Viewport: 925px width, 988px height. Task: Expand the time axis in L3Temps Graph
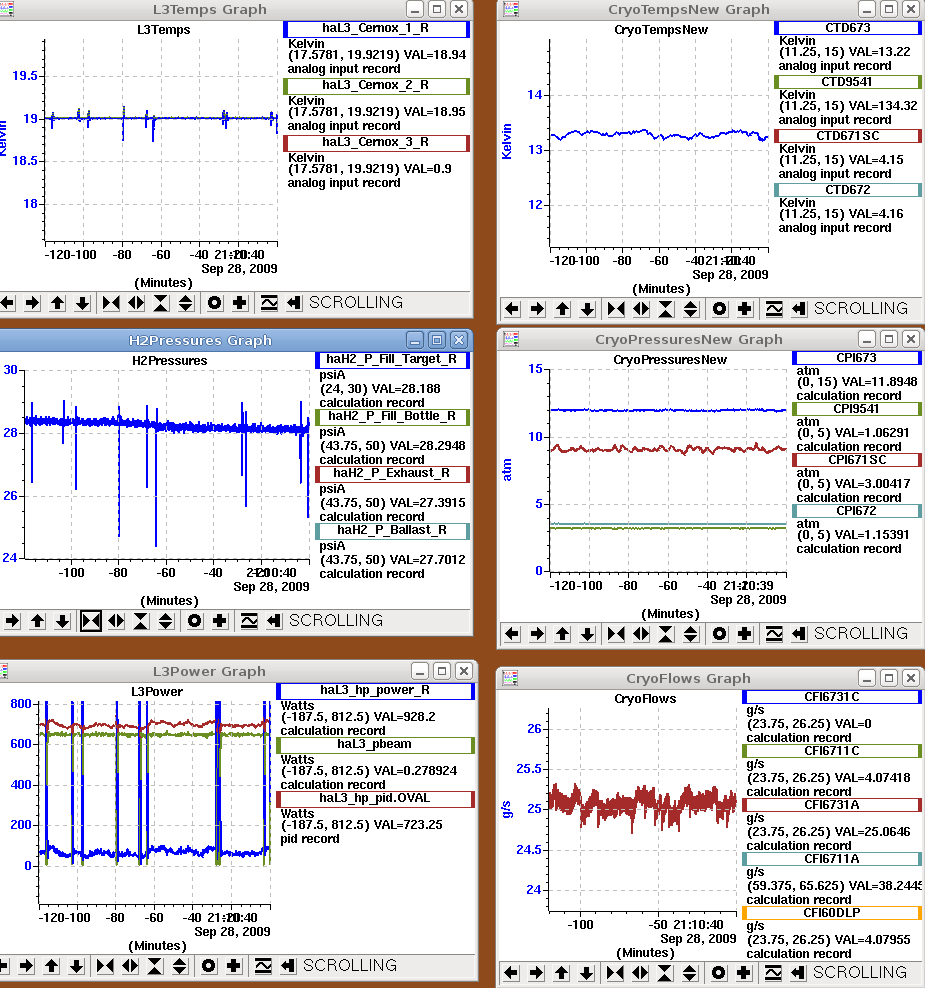pos(136,303)
